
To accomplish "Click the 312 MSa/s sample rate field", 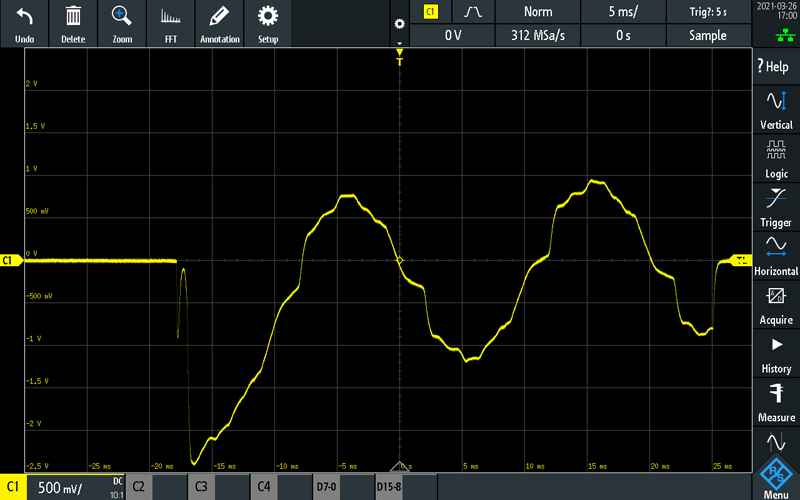I will coord(538,35).
